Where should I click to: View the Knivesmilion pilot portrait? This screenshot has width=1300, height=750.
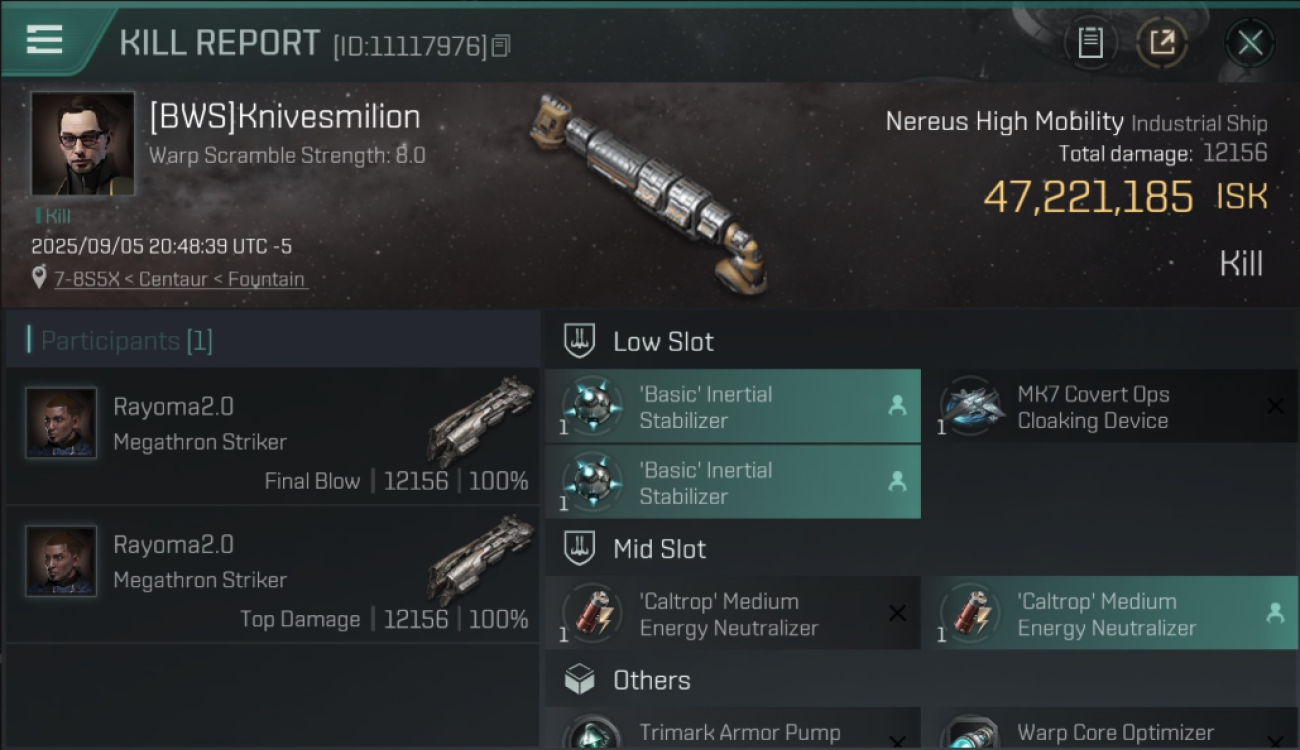click(82, 144)
